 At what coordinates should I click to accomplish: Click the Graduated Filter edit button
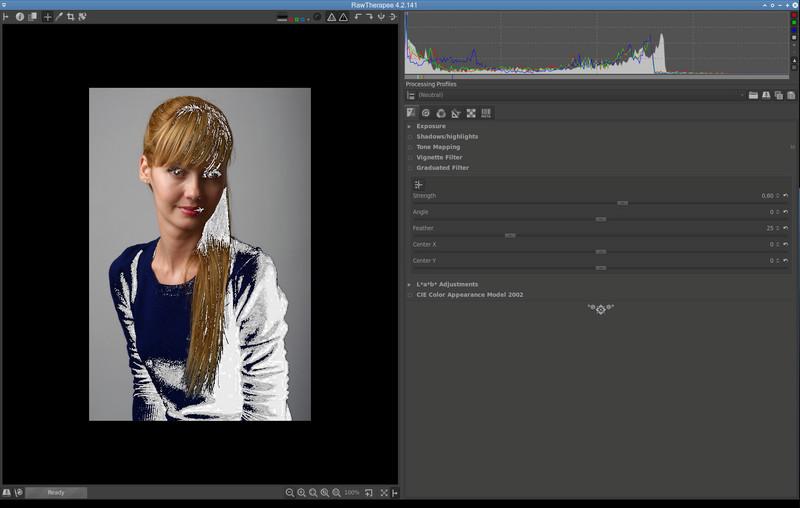coord(418,185)
